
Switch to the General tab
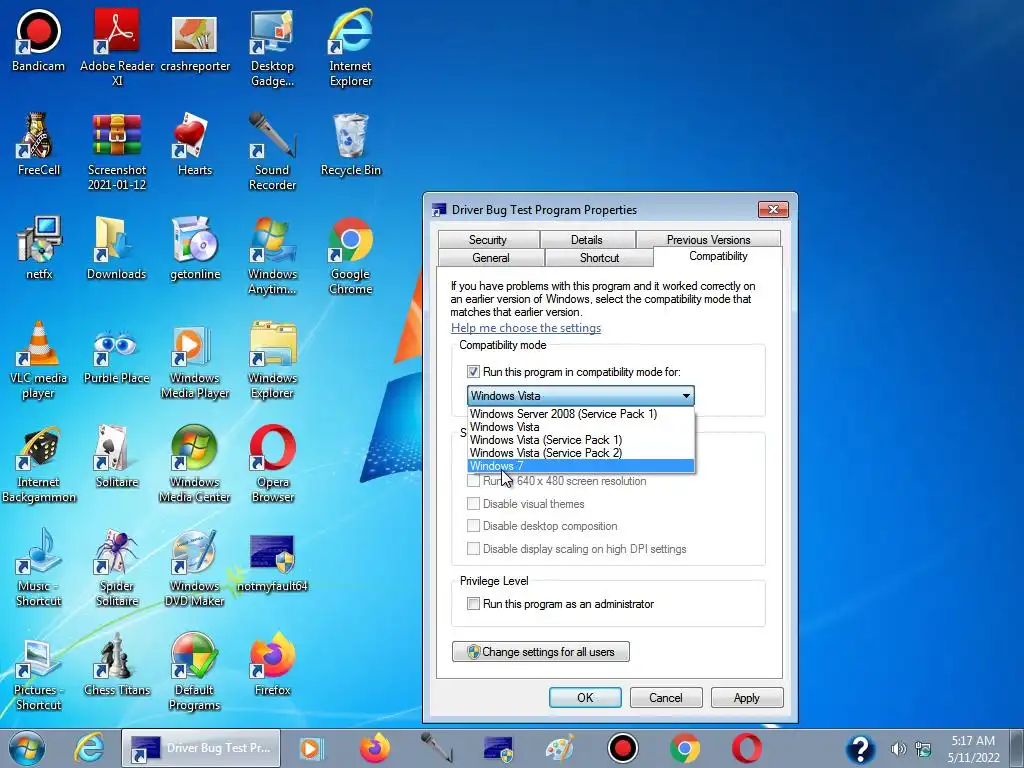click(x=490, y=258)
